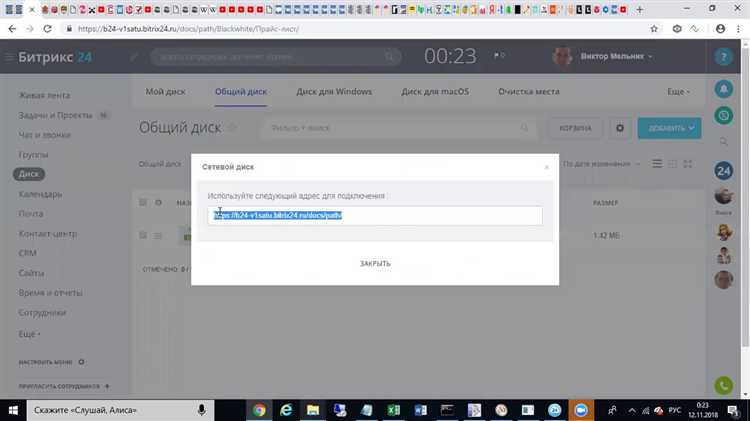
Task: Click the ЗАКРЫТЬ button in dialog
Action: 375,264
